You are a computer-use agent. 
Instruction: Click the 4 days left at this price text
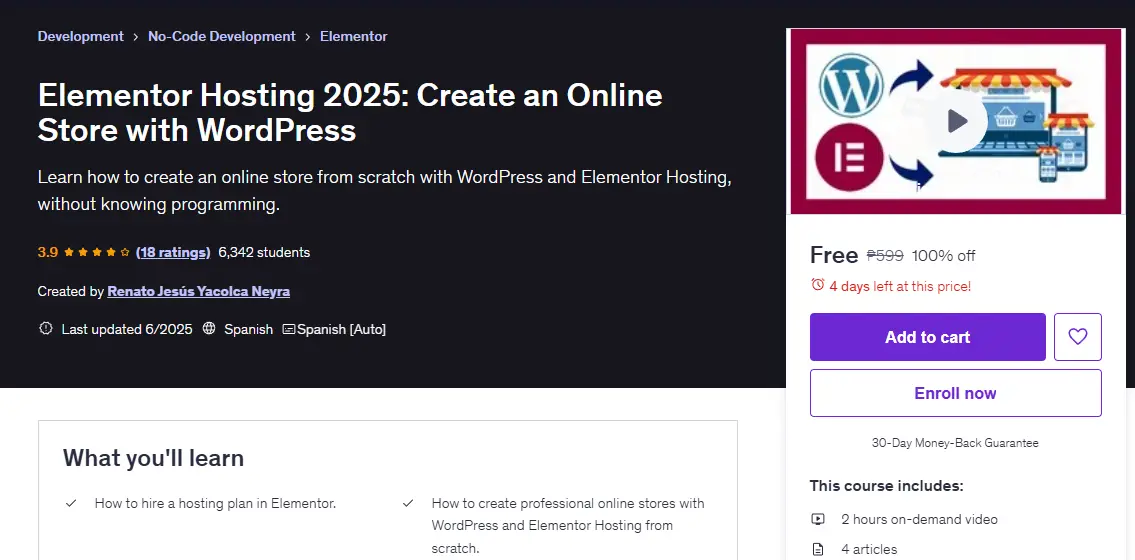900,286
